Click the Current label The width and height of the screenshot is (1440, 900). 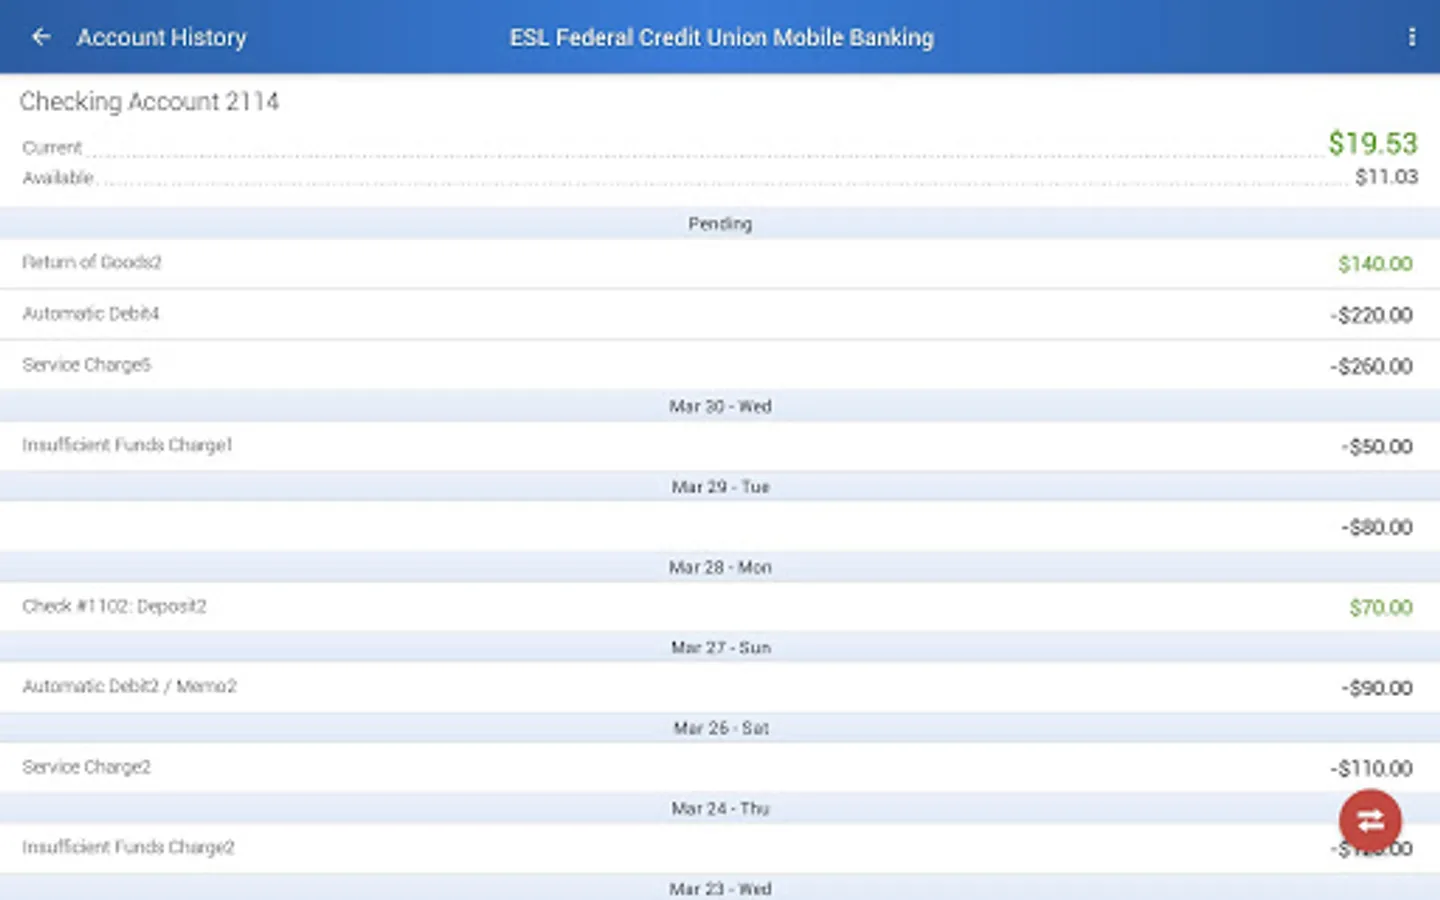pyautogui.click(x=52, y=148)
